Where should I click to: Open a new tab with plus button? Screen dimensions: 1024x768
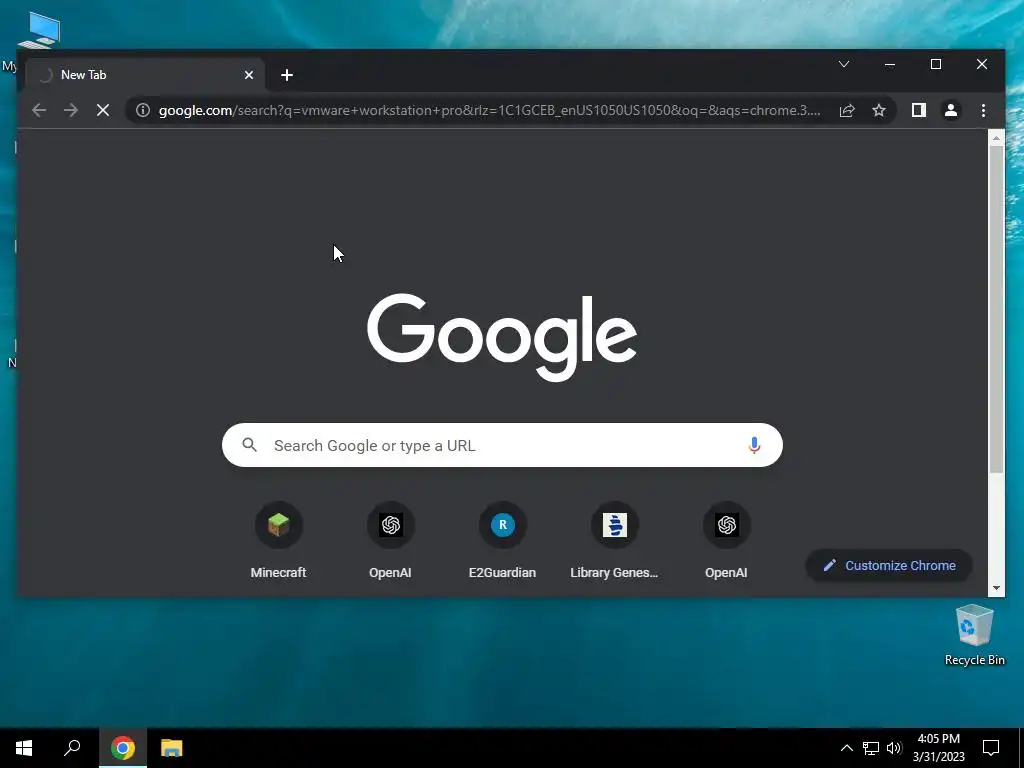[287, 75]
